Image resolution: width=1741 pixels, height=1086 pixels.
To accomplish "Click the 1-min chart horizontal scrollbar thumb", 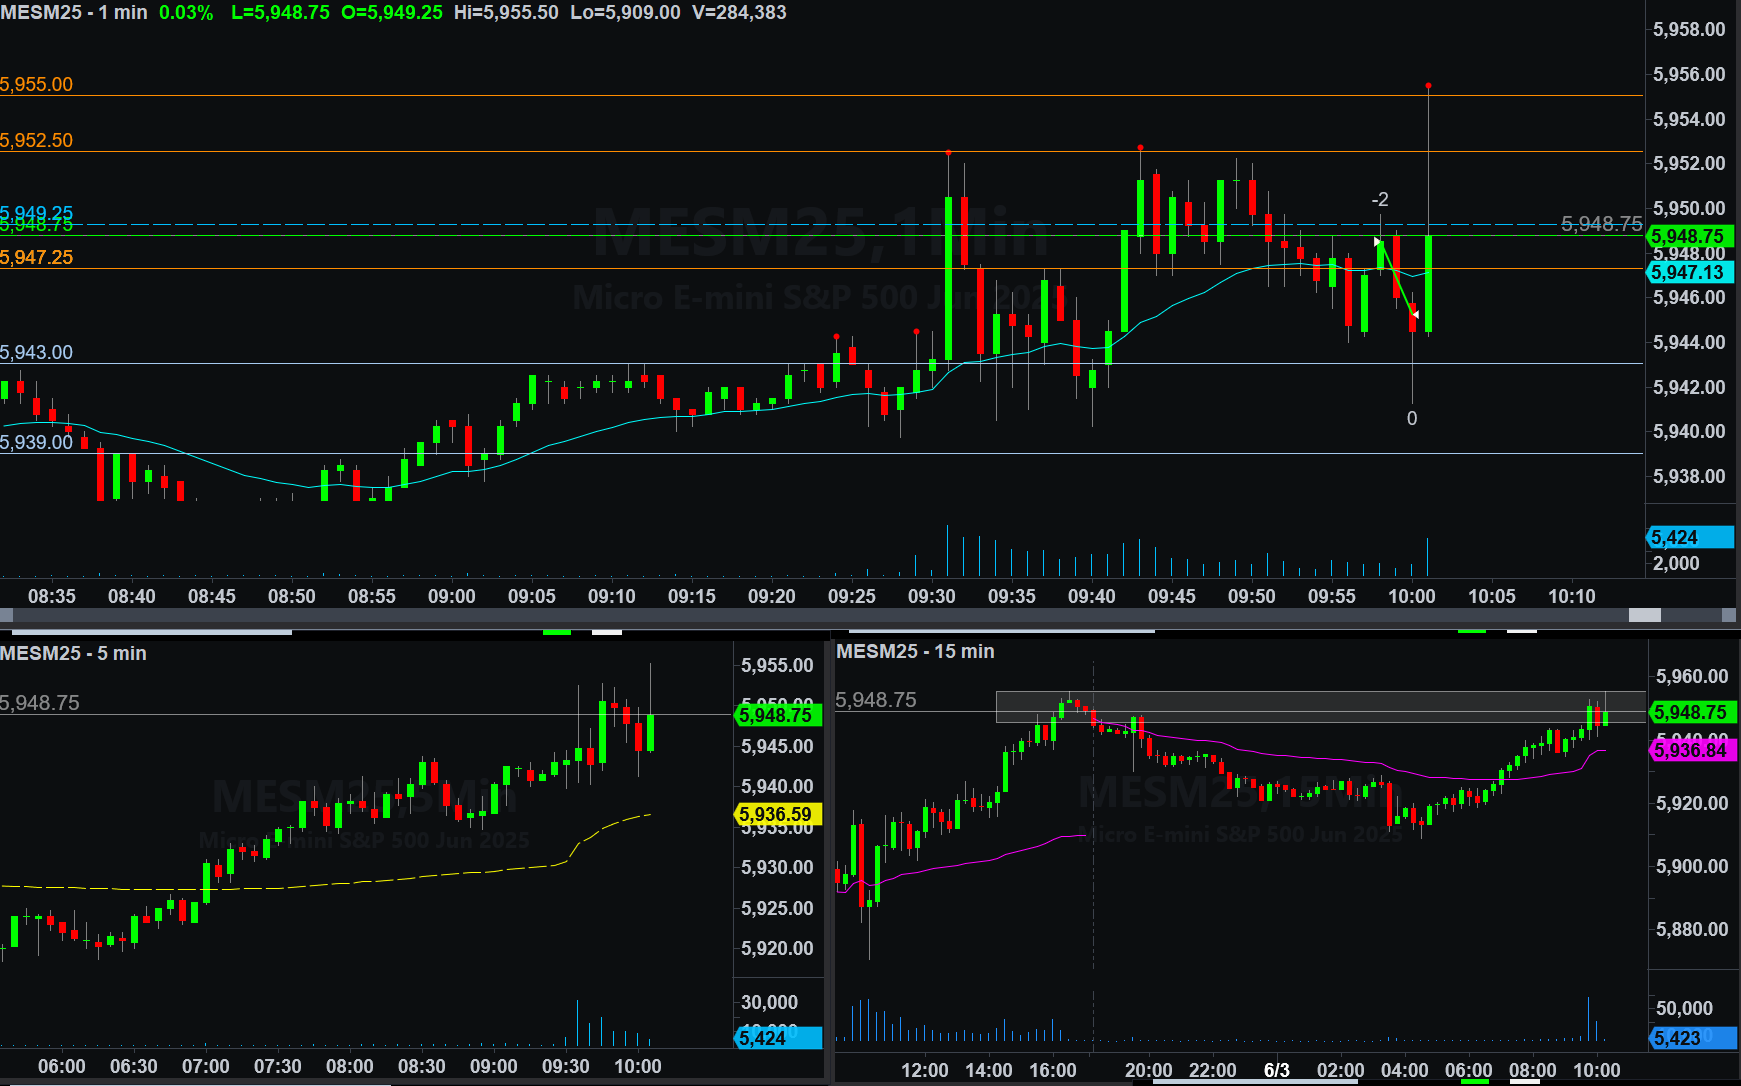I will [x=1644, y=615].
